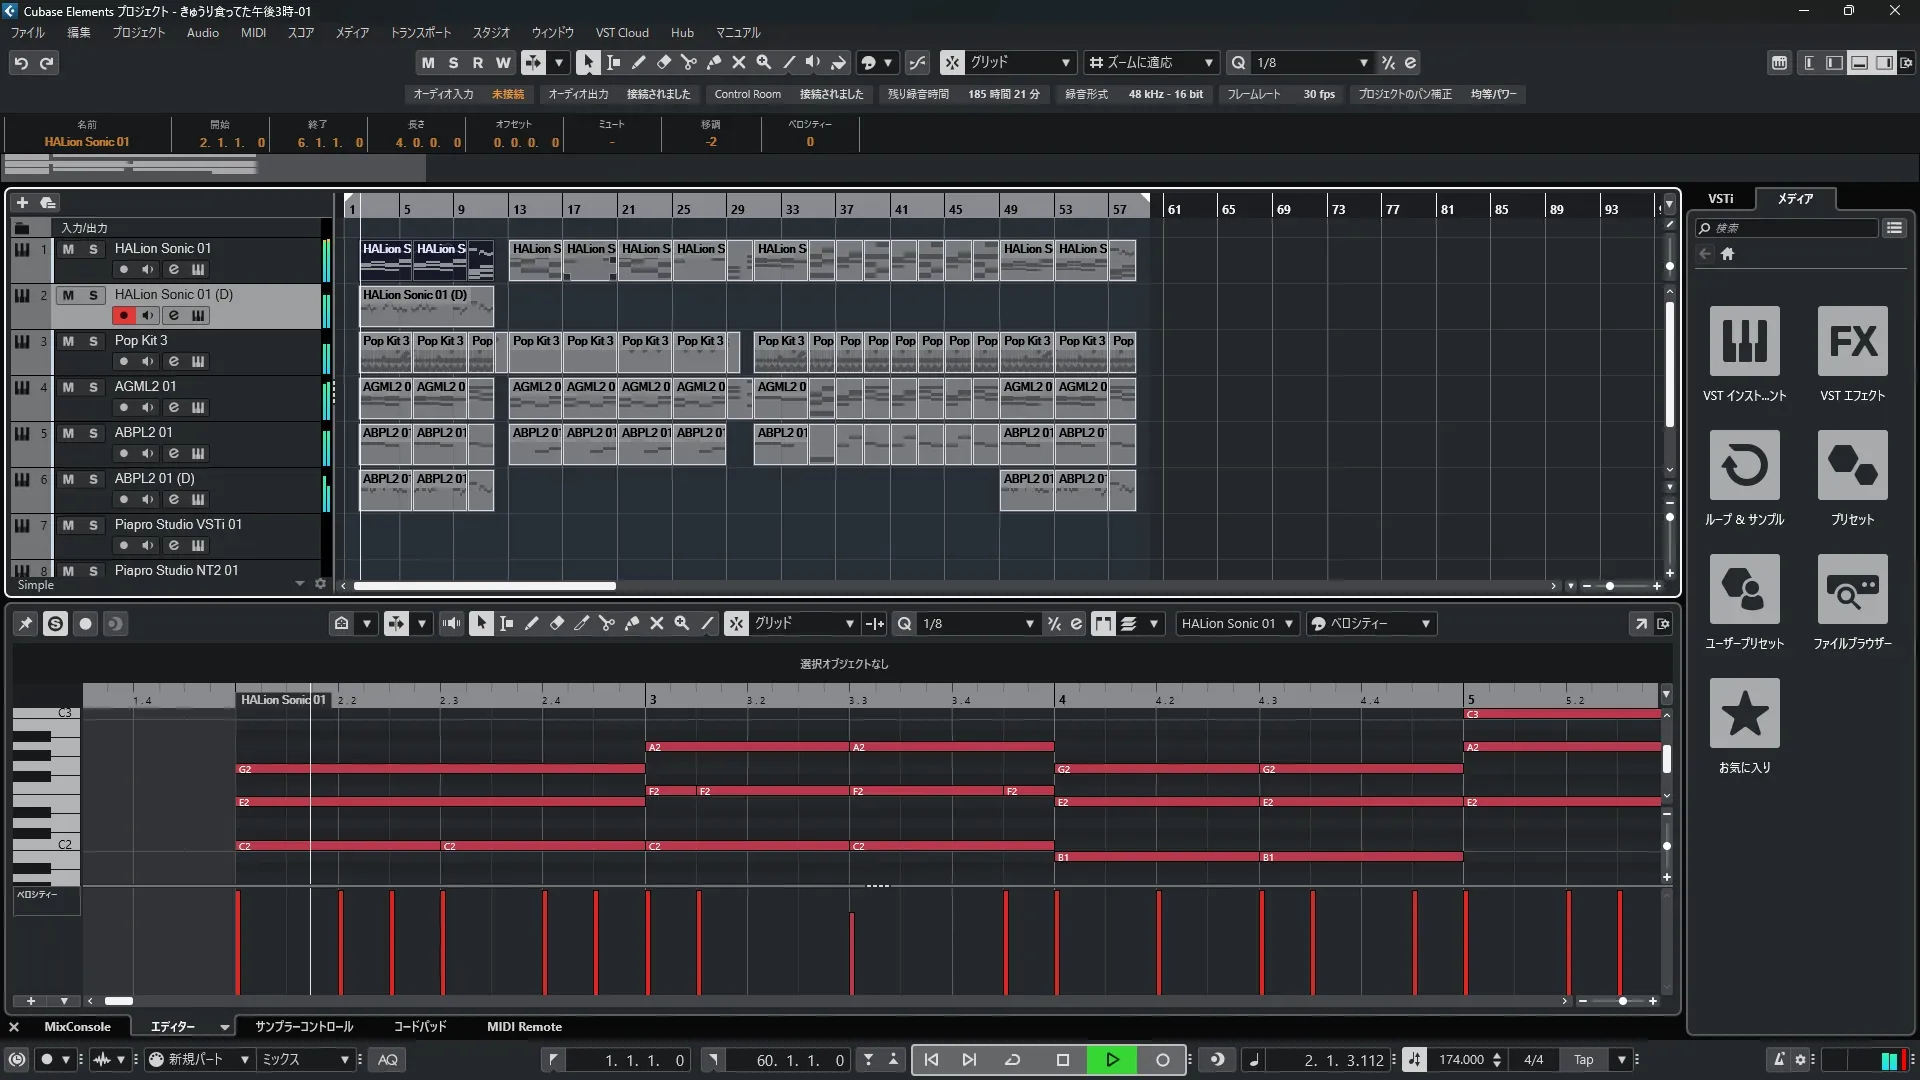1920x1080 pixels.
Task: Click the Play button in transport bar
Action: click(1112, 1060)
